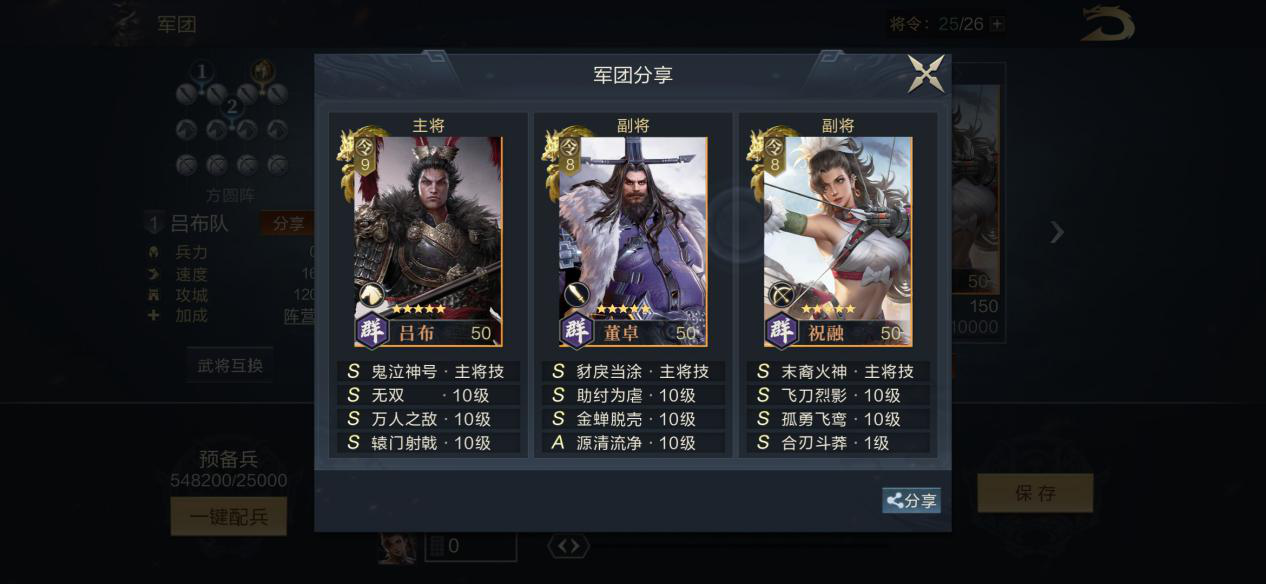
Task: Click the 一键配兵 auto-assign troops button
Action: 228,516
